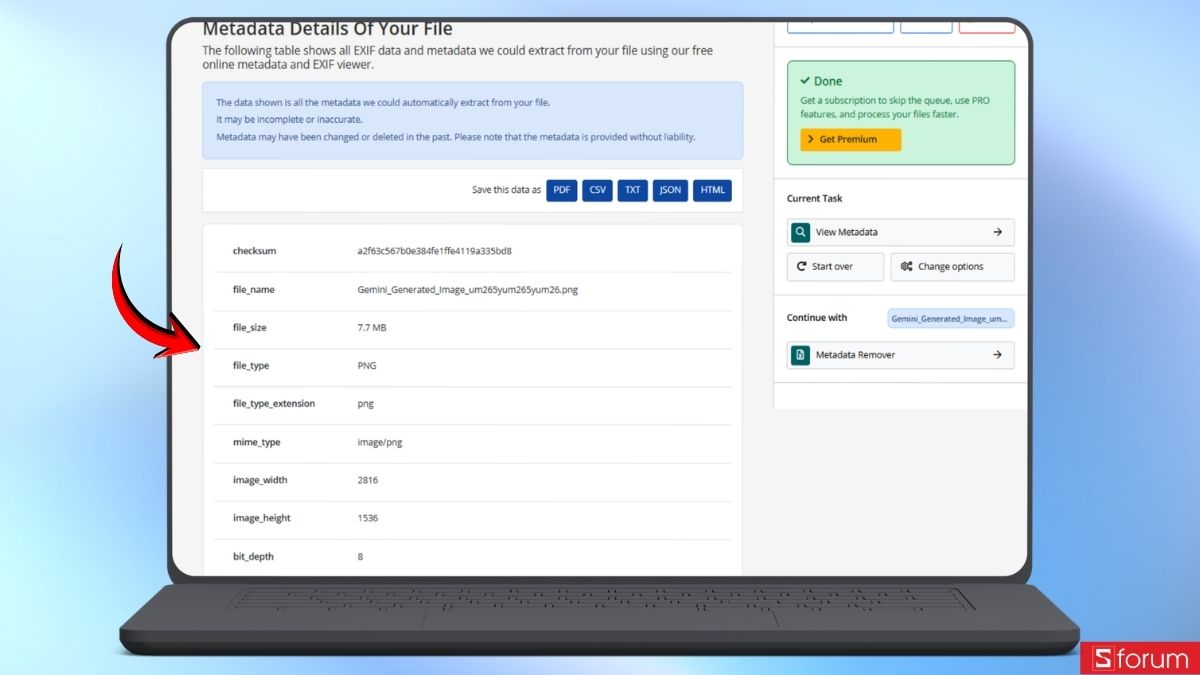
Task: Click the gears icon on Change options
Action: 906,267
